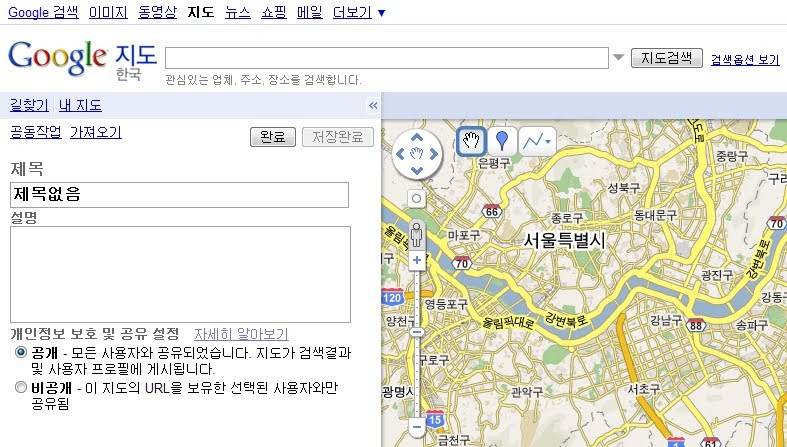Viewport: 787px width, 447px height.
Task: Open 지도 in top navigation
Action: 201,12
